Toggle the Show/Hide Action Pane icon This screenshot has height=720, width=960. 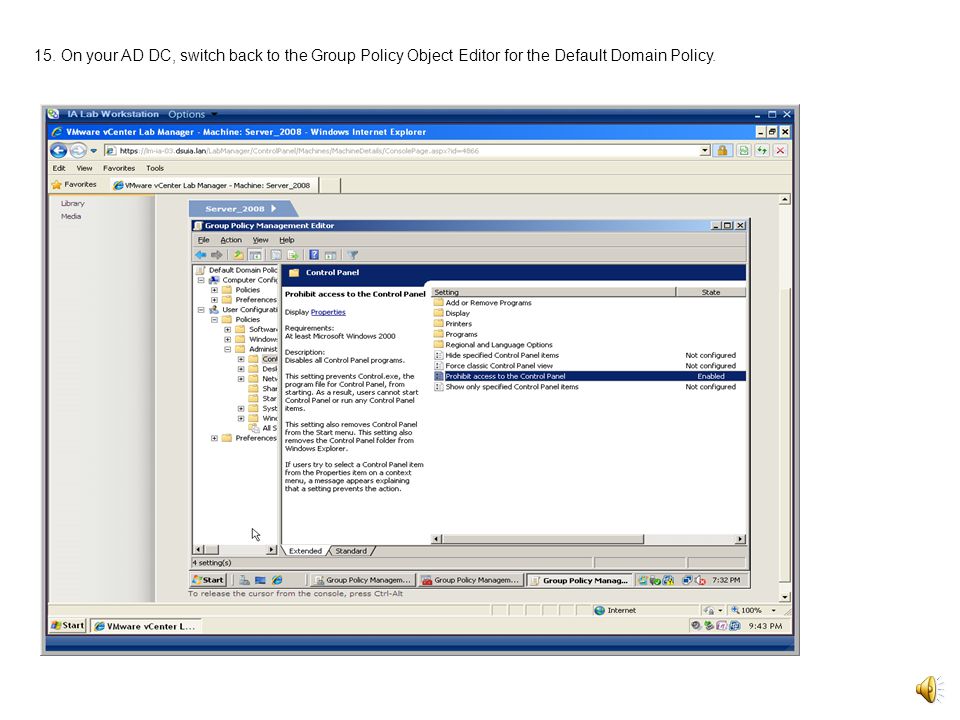coord(331,255)
